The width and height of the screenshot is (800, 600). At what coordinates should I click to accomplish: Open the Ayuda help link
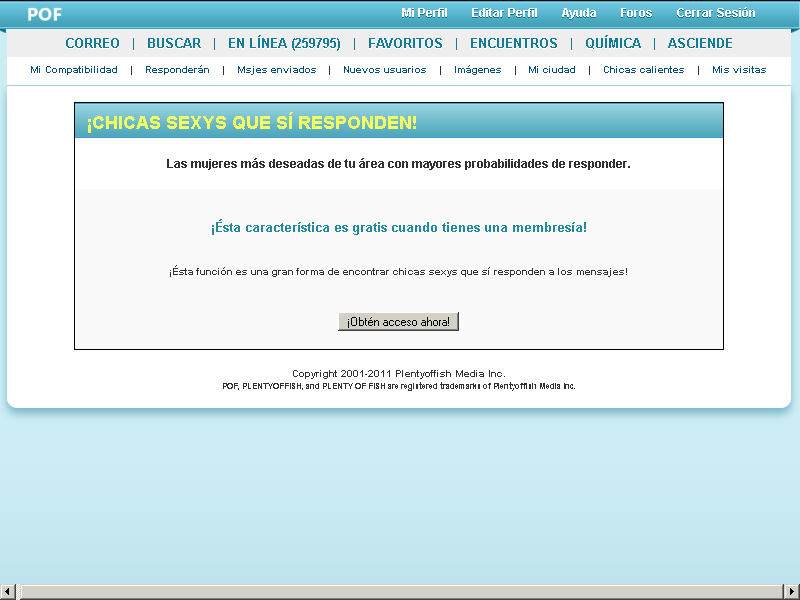(x=579, y=13)
